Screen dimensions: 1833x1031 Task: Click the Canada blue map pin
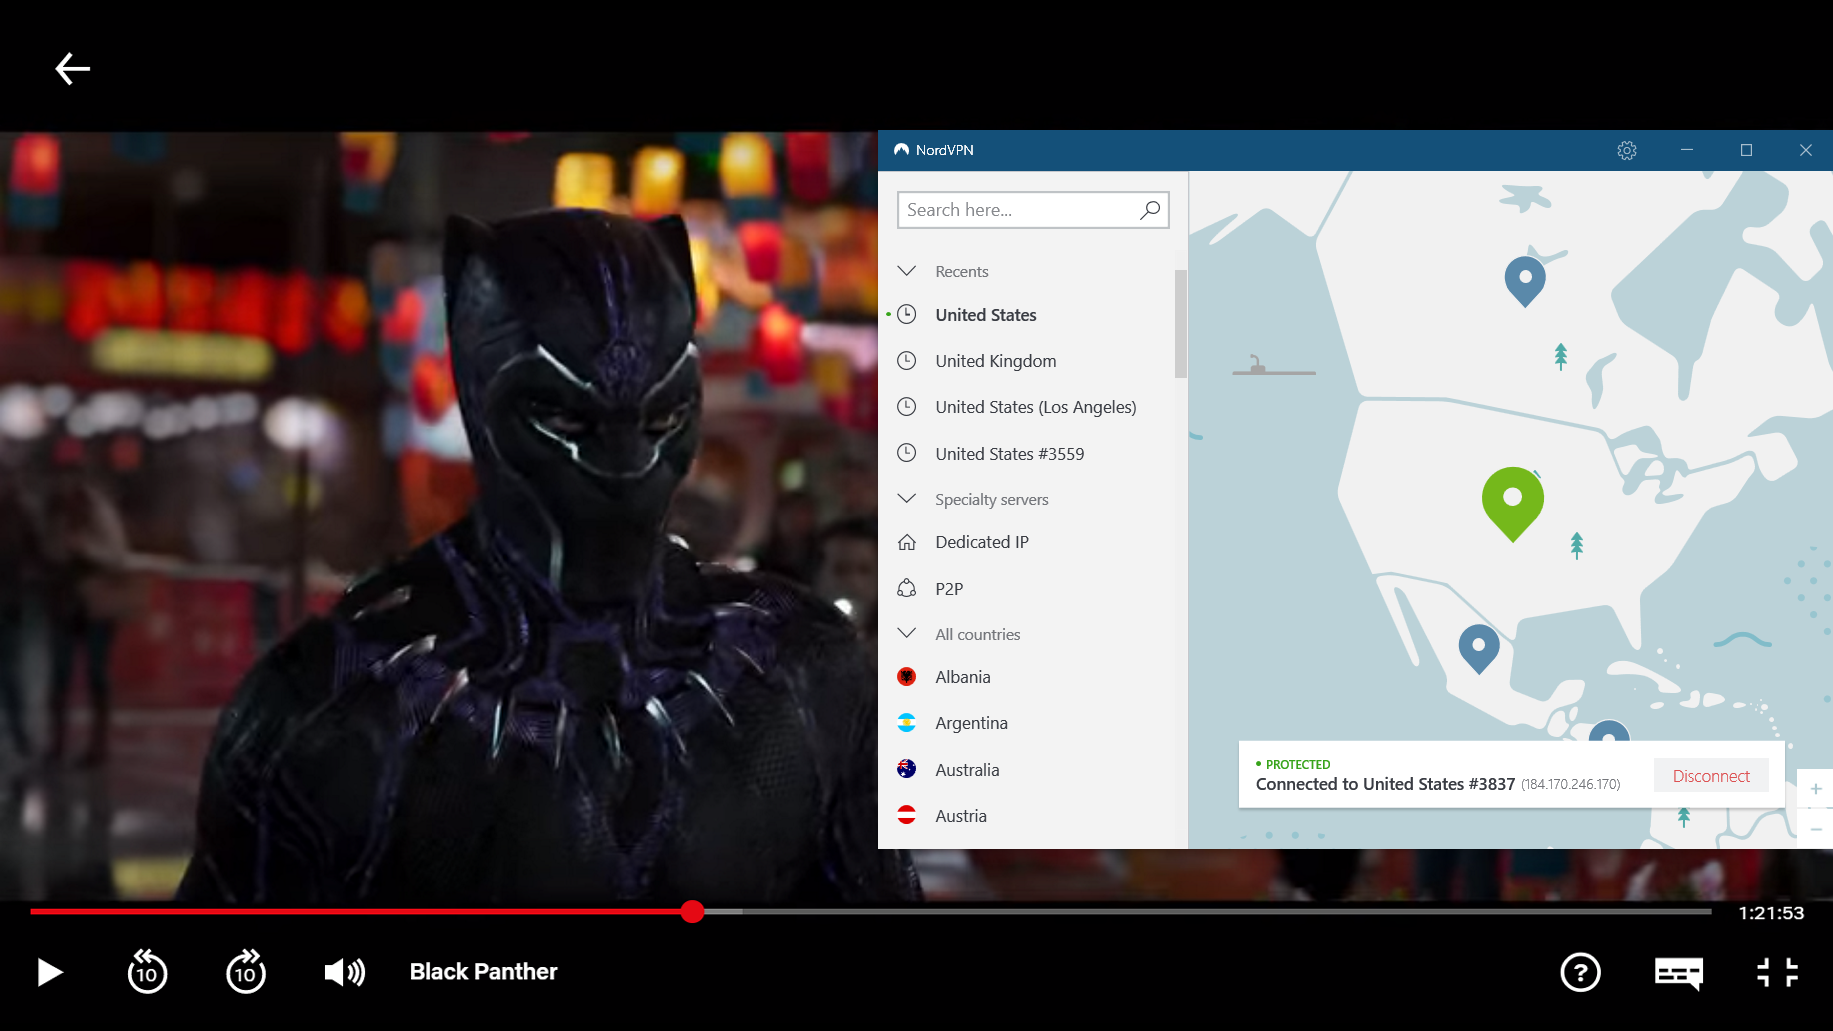coord(1525,281)
